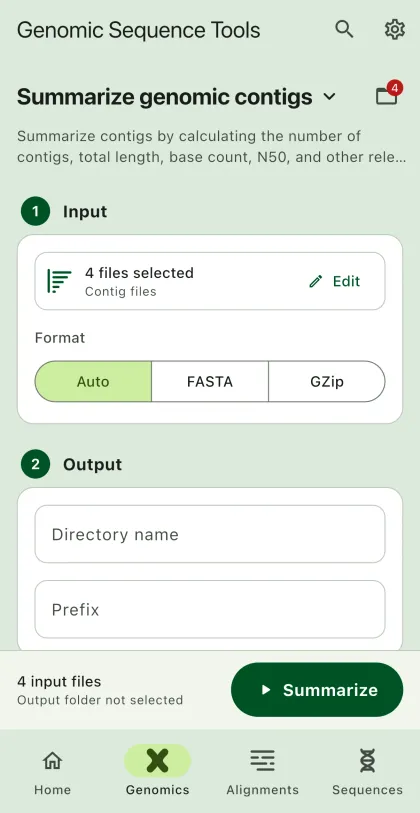420x813 pixels.
Task: Go to the Home tab
Action: (x=52, y=771)
